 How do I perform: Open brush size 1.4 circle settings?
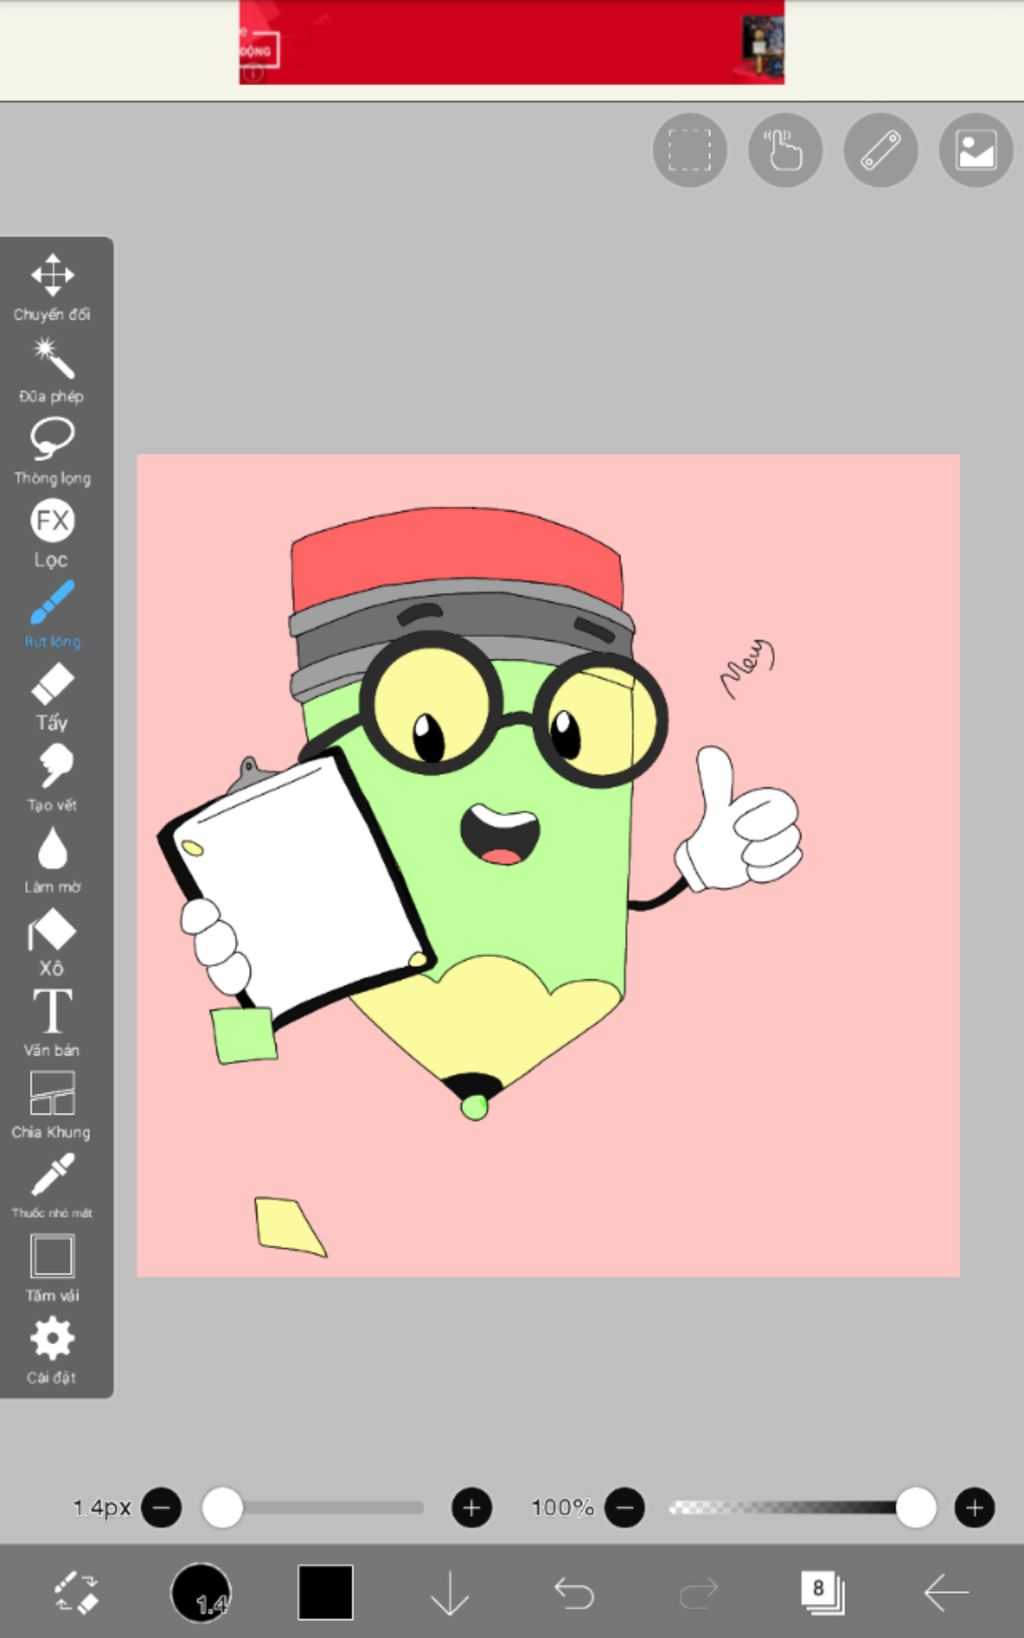[x=201, y=1592]
